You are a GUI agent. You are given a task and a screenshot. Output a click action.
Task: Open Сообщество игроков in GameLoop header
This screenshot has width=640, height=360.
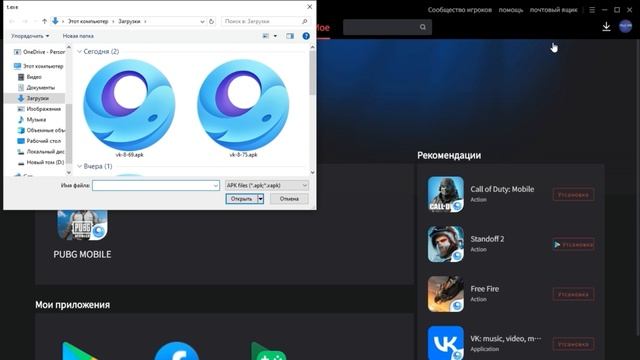pyautogui.click(x=460, y=10)
